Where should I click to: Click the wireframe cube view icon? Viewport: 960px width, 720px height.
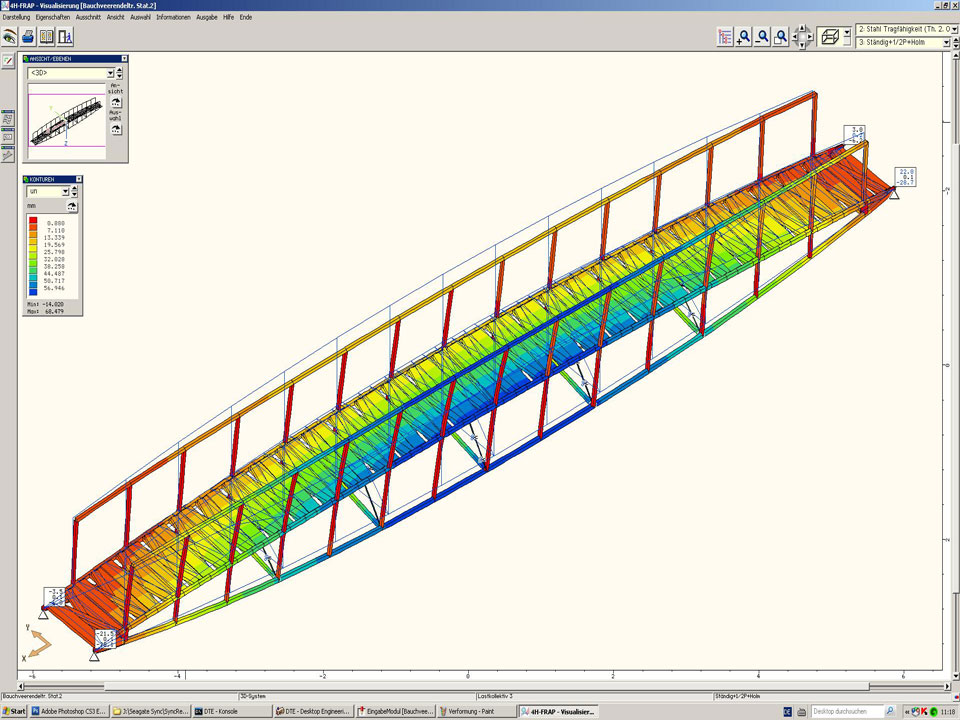point(829,37)
